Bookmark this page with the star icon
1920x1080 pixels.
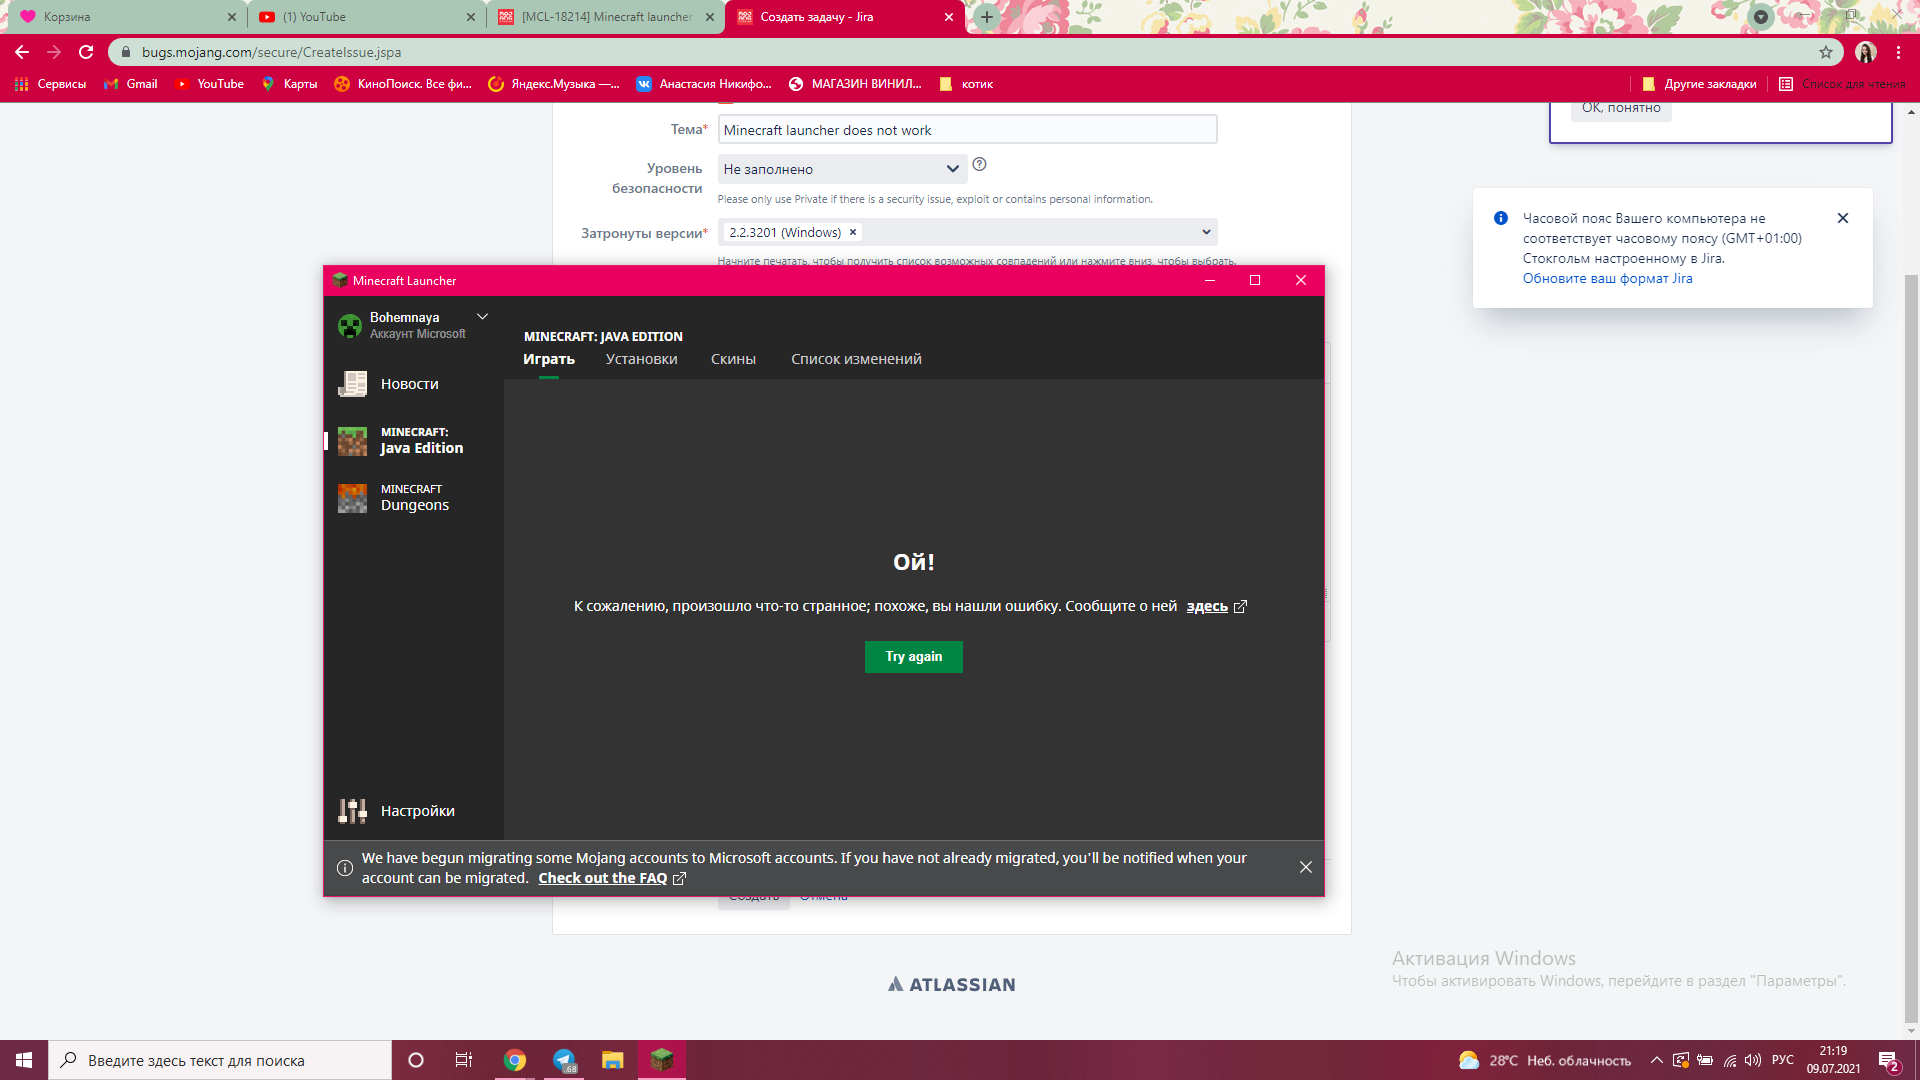pos(1826,52)
